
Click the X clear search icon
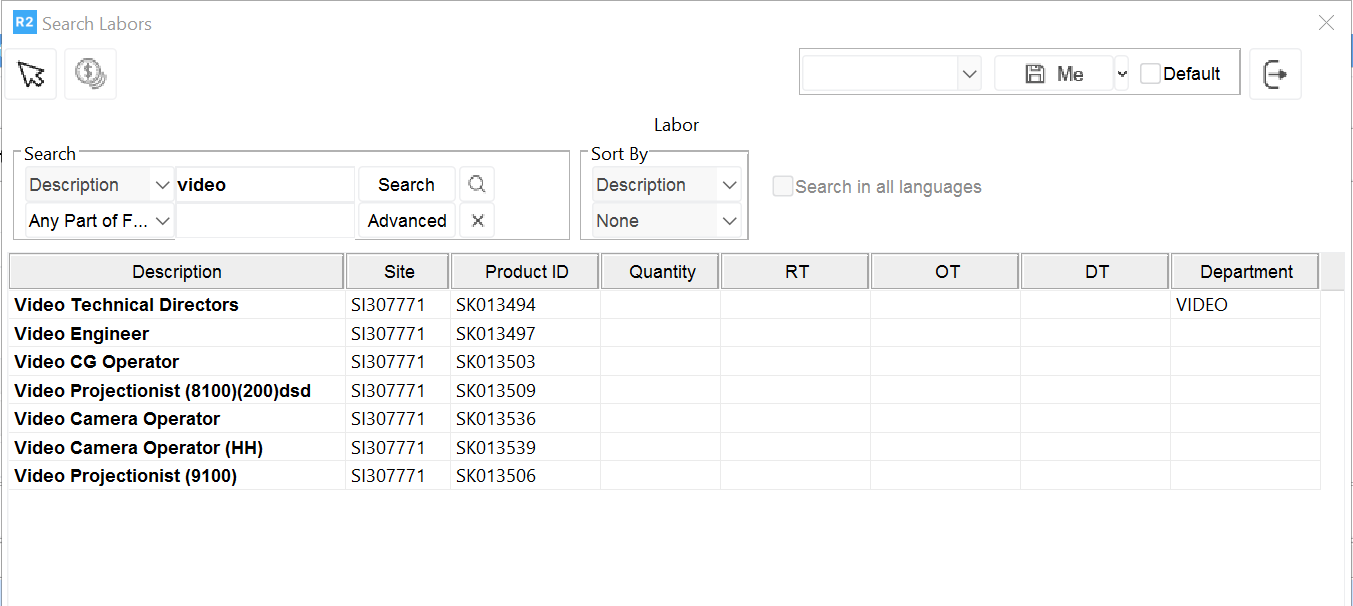[477, 221]
